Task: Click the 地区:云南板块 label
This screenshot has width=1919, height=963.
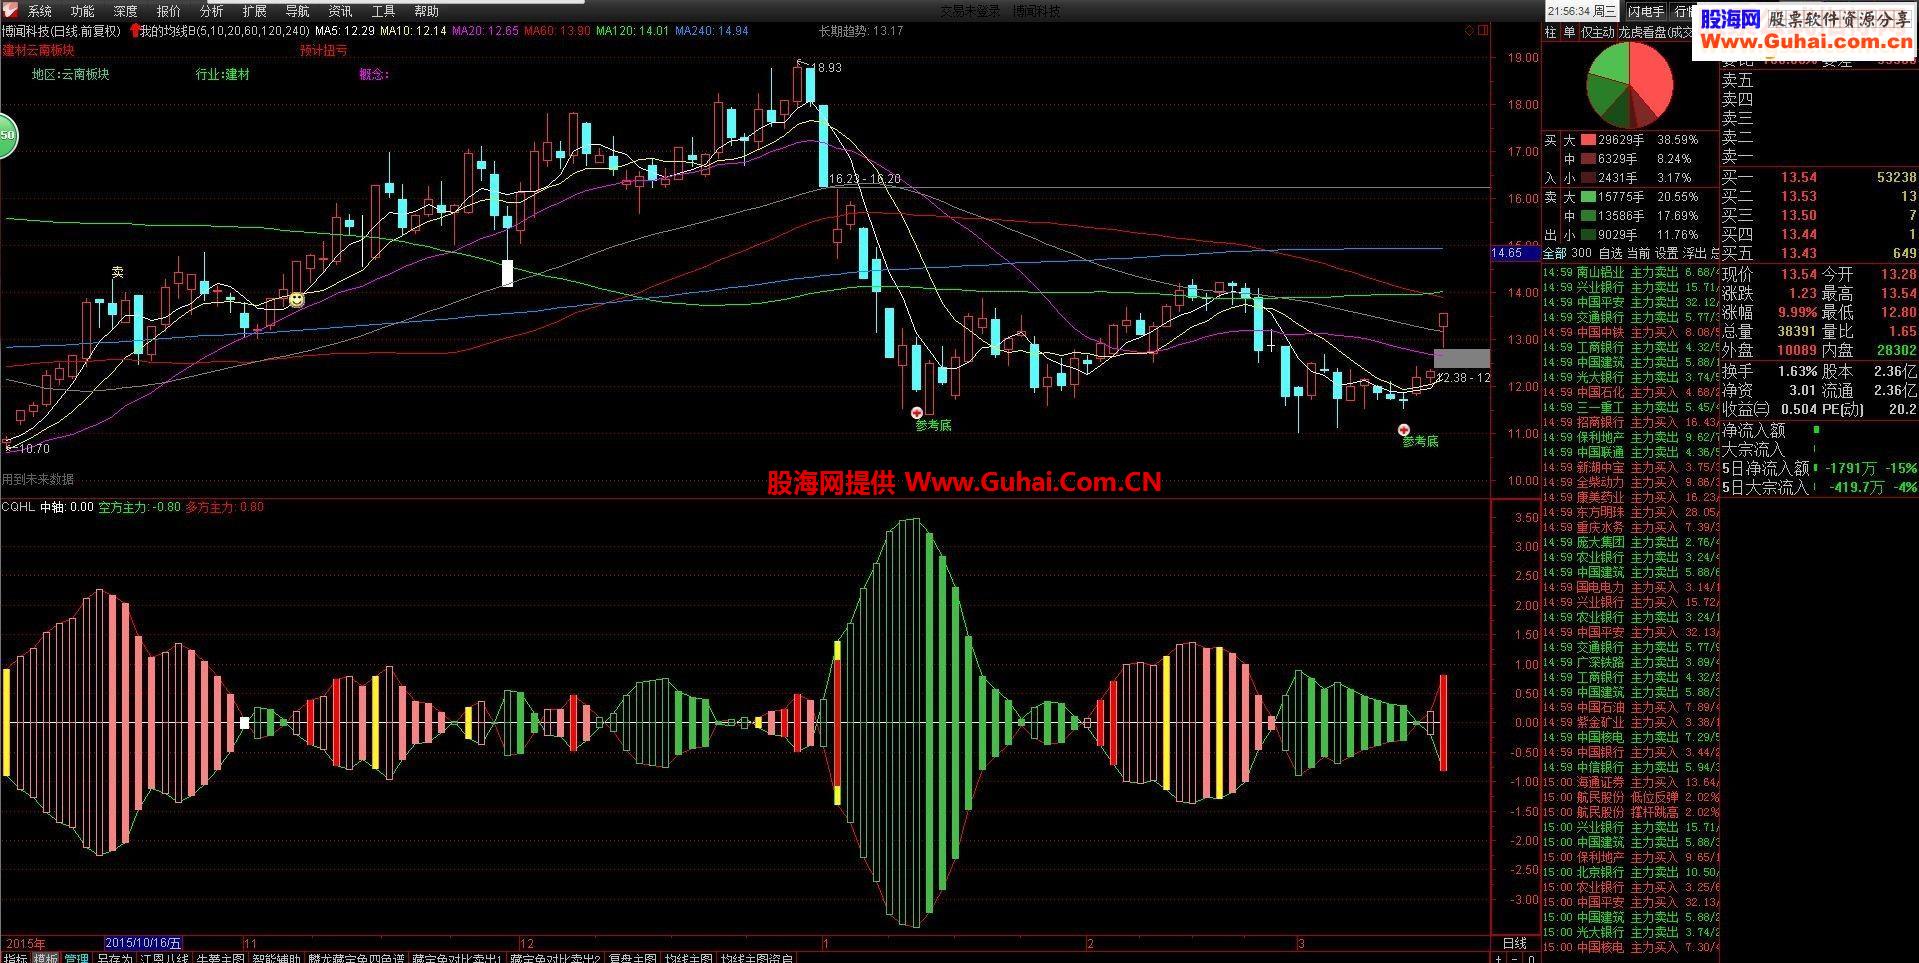Action: pos(70,74)
